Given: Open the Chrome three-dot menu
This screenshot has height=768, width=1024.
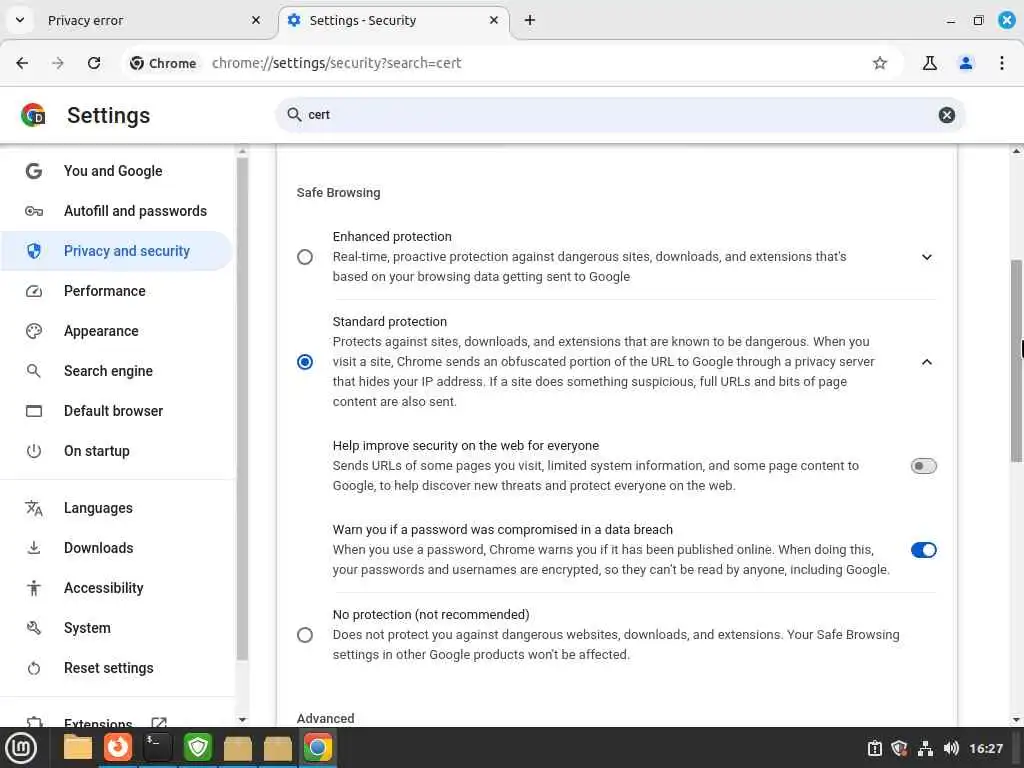Looking at the screenshot, I should pos(1001,63).
